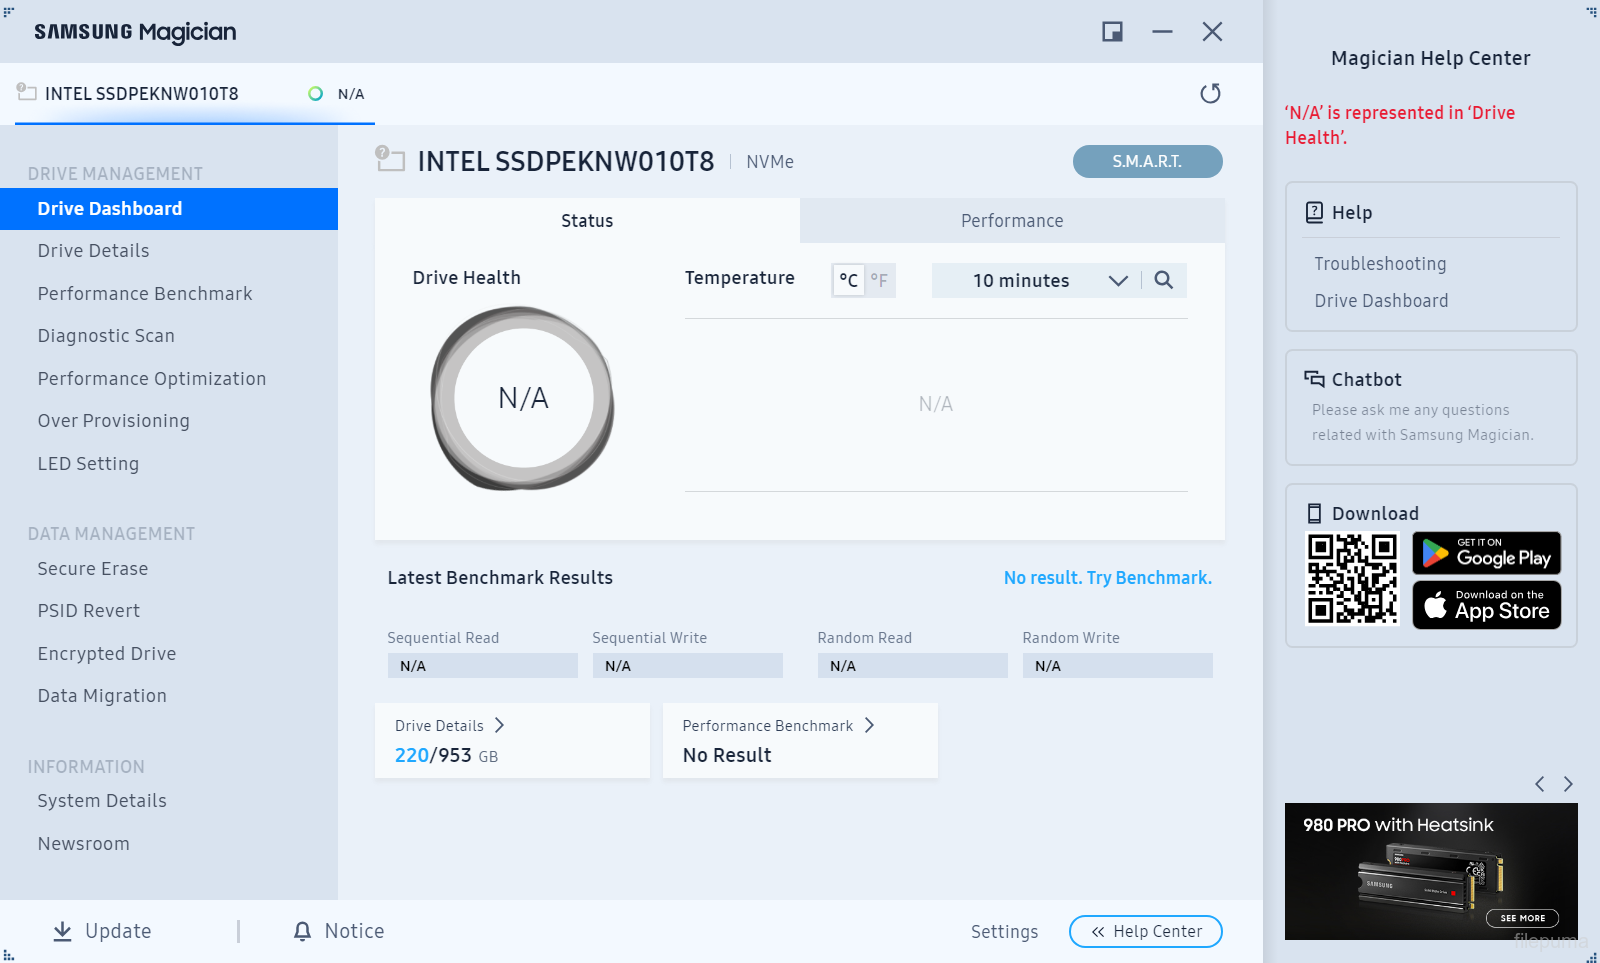Click the Google Play download badge
Viewport: 1600px width, 963px height.
coord(1486,553)
